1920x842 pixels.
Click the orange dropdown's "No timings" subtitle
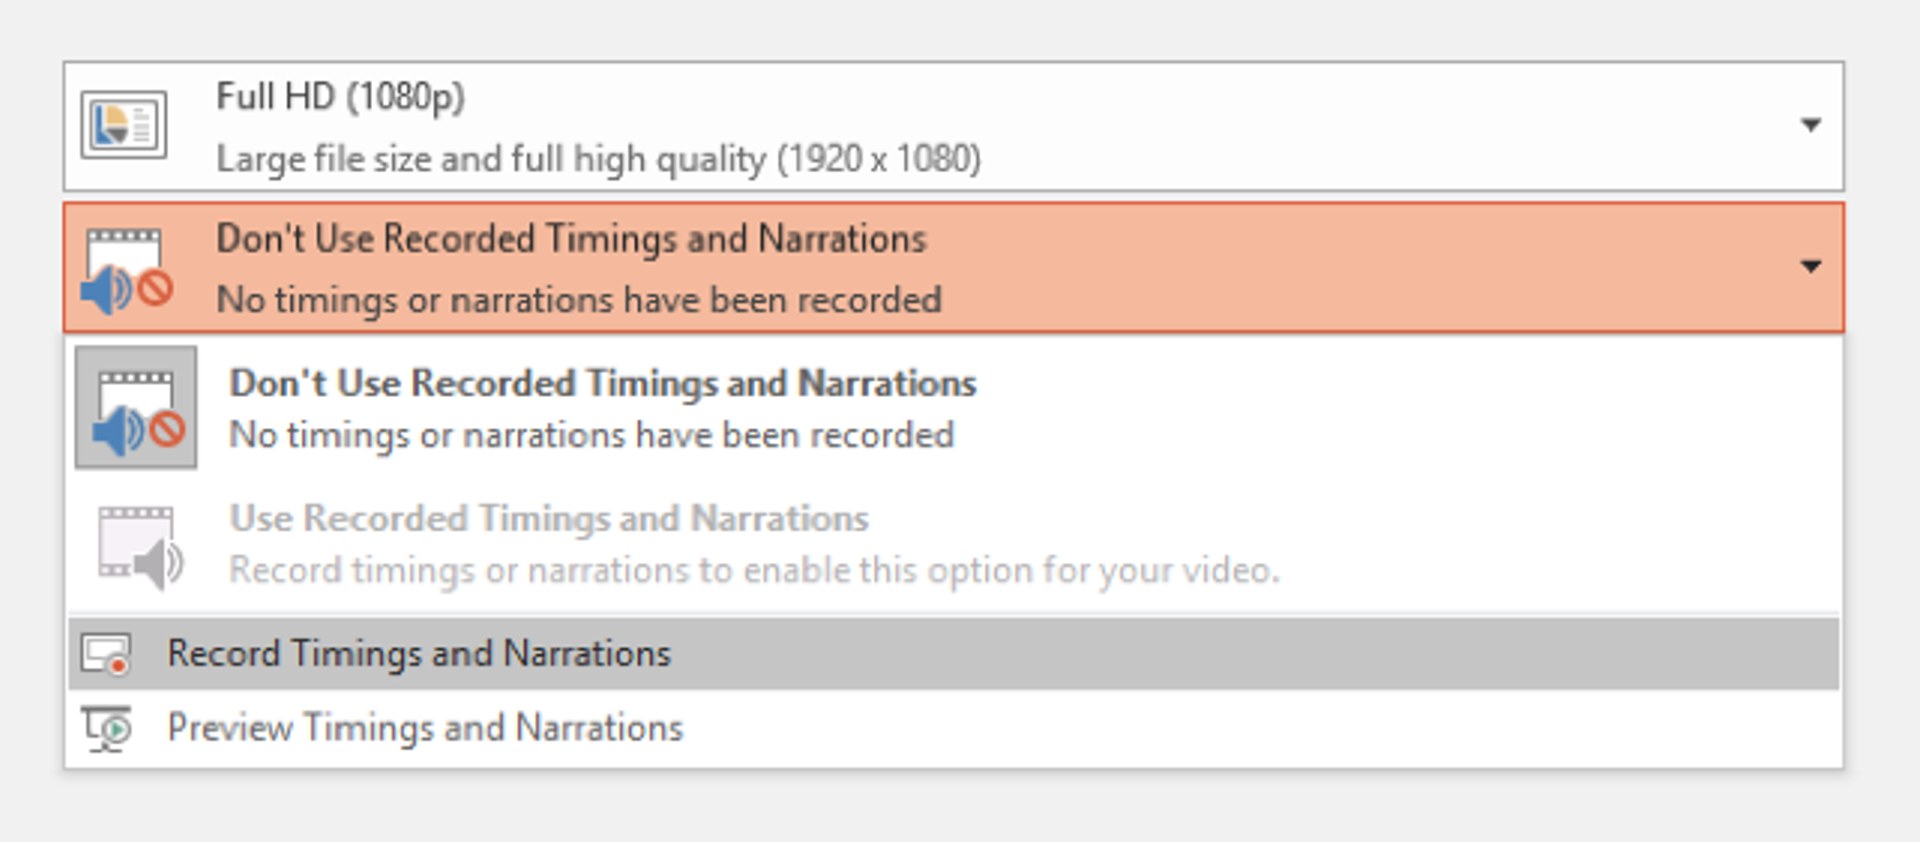[x=579, y=300]
